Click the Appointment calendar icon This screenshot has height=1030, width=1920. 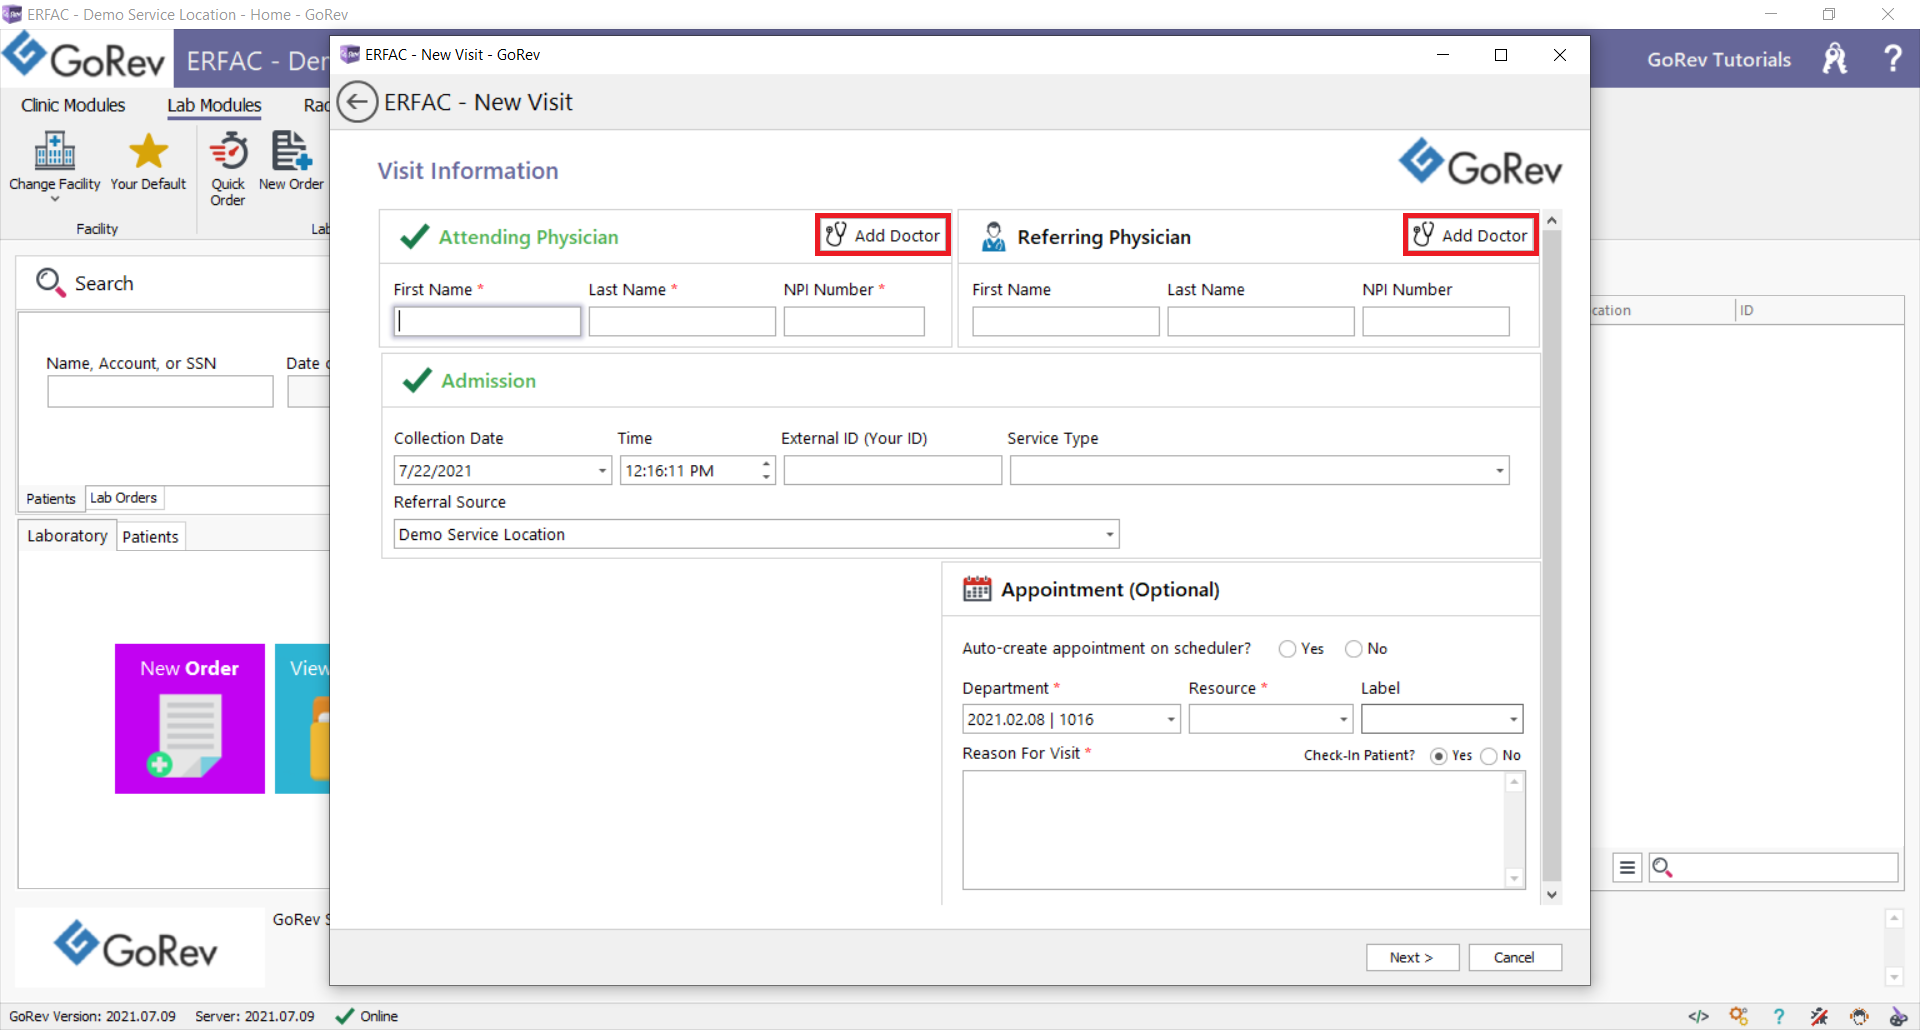click(977, 589)
